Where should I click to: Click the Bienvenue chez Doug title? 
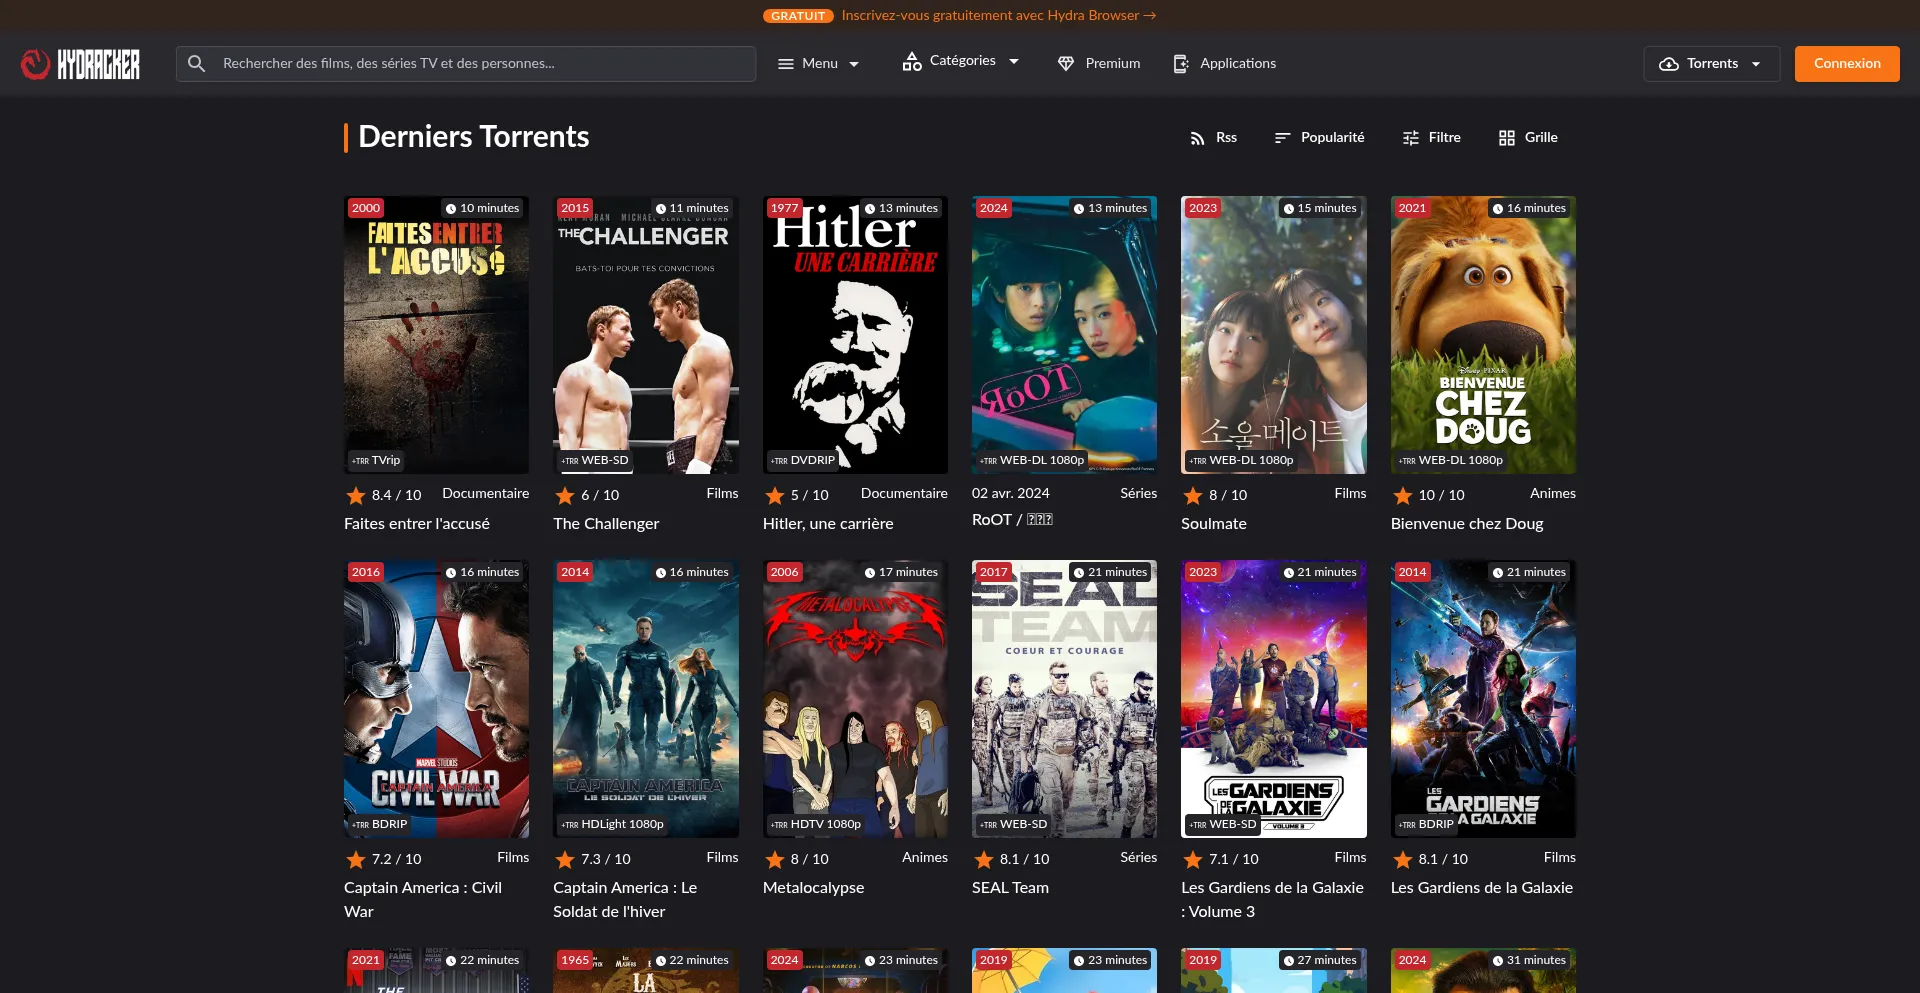tap(1467, 524)
